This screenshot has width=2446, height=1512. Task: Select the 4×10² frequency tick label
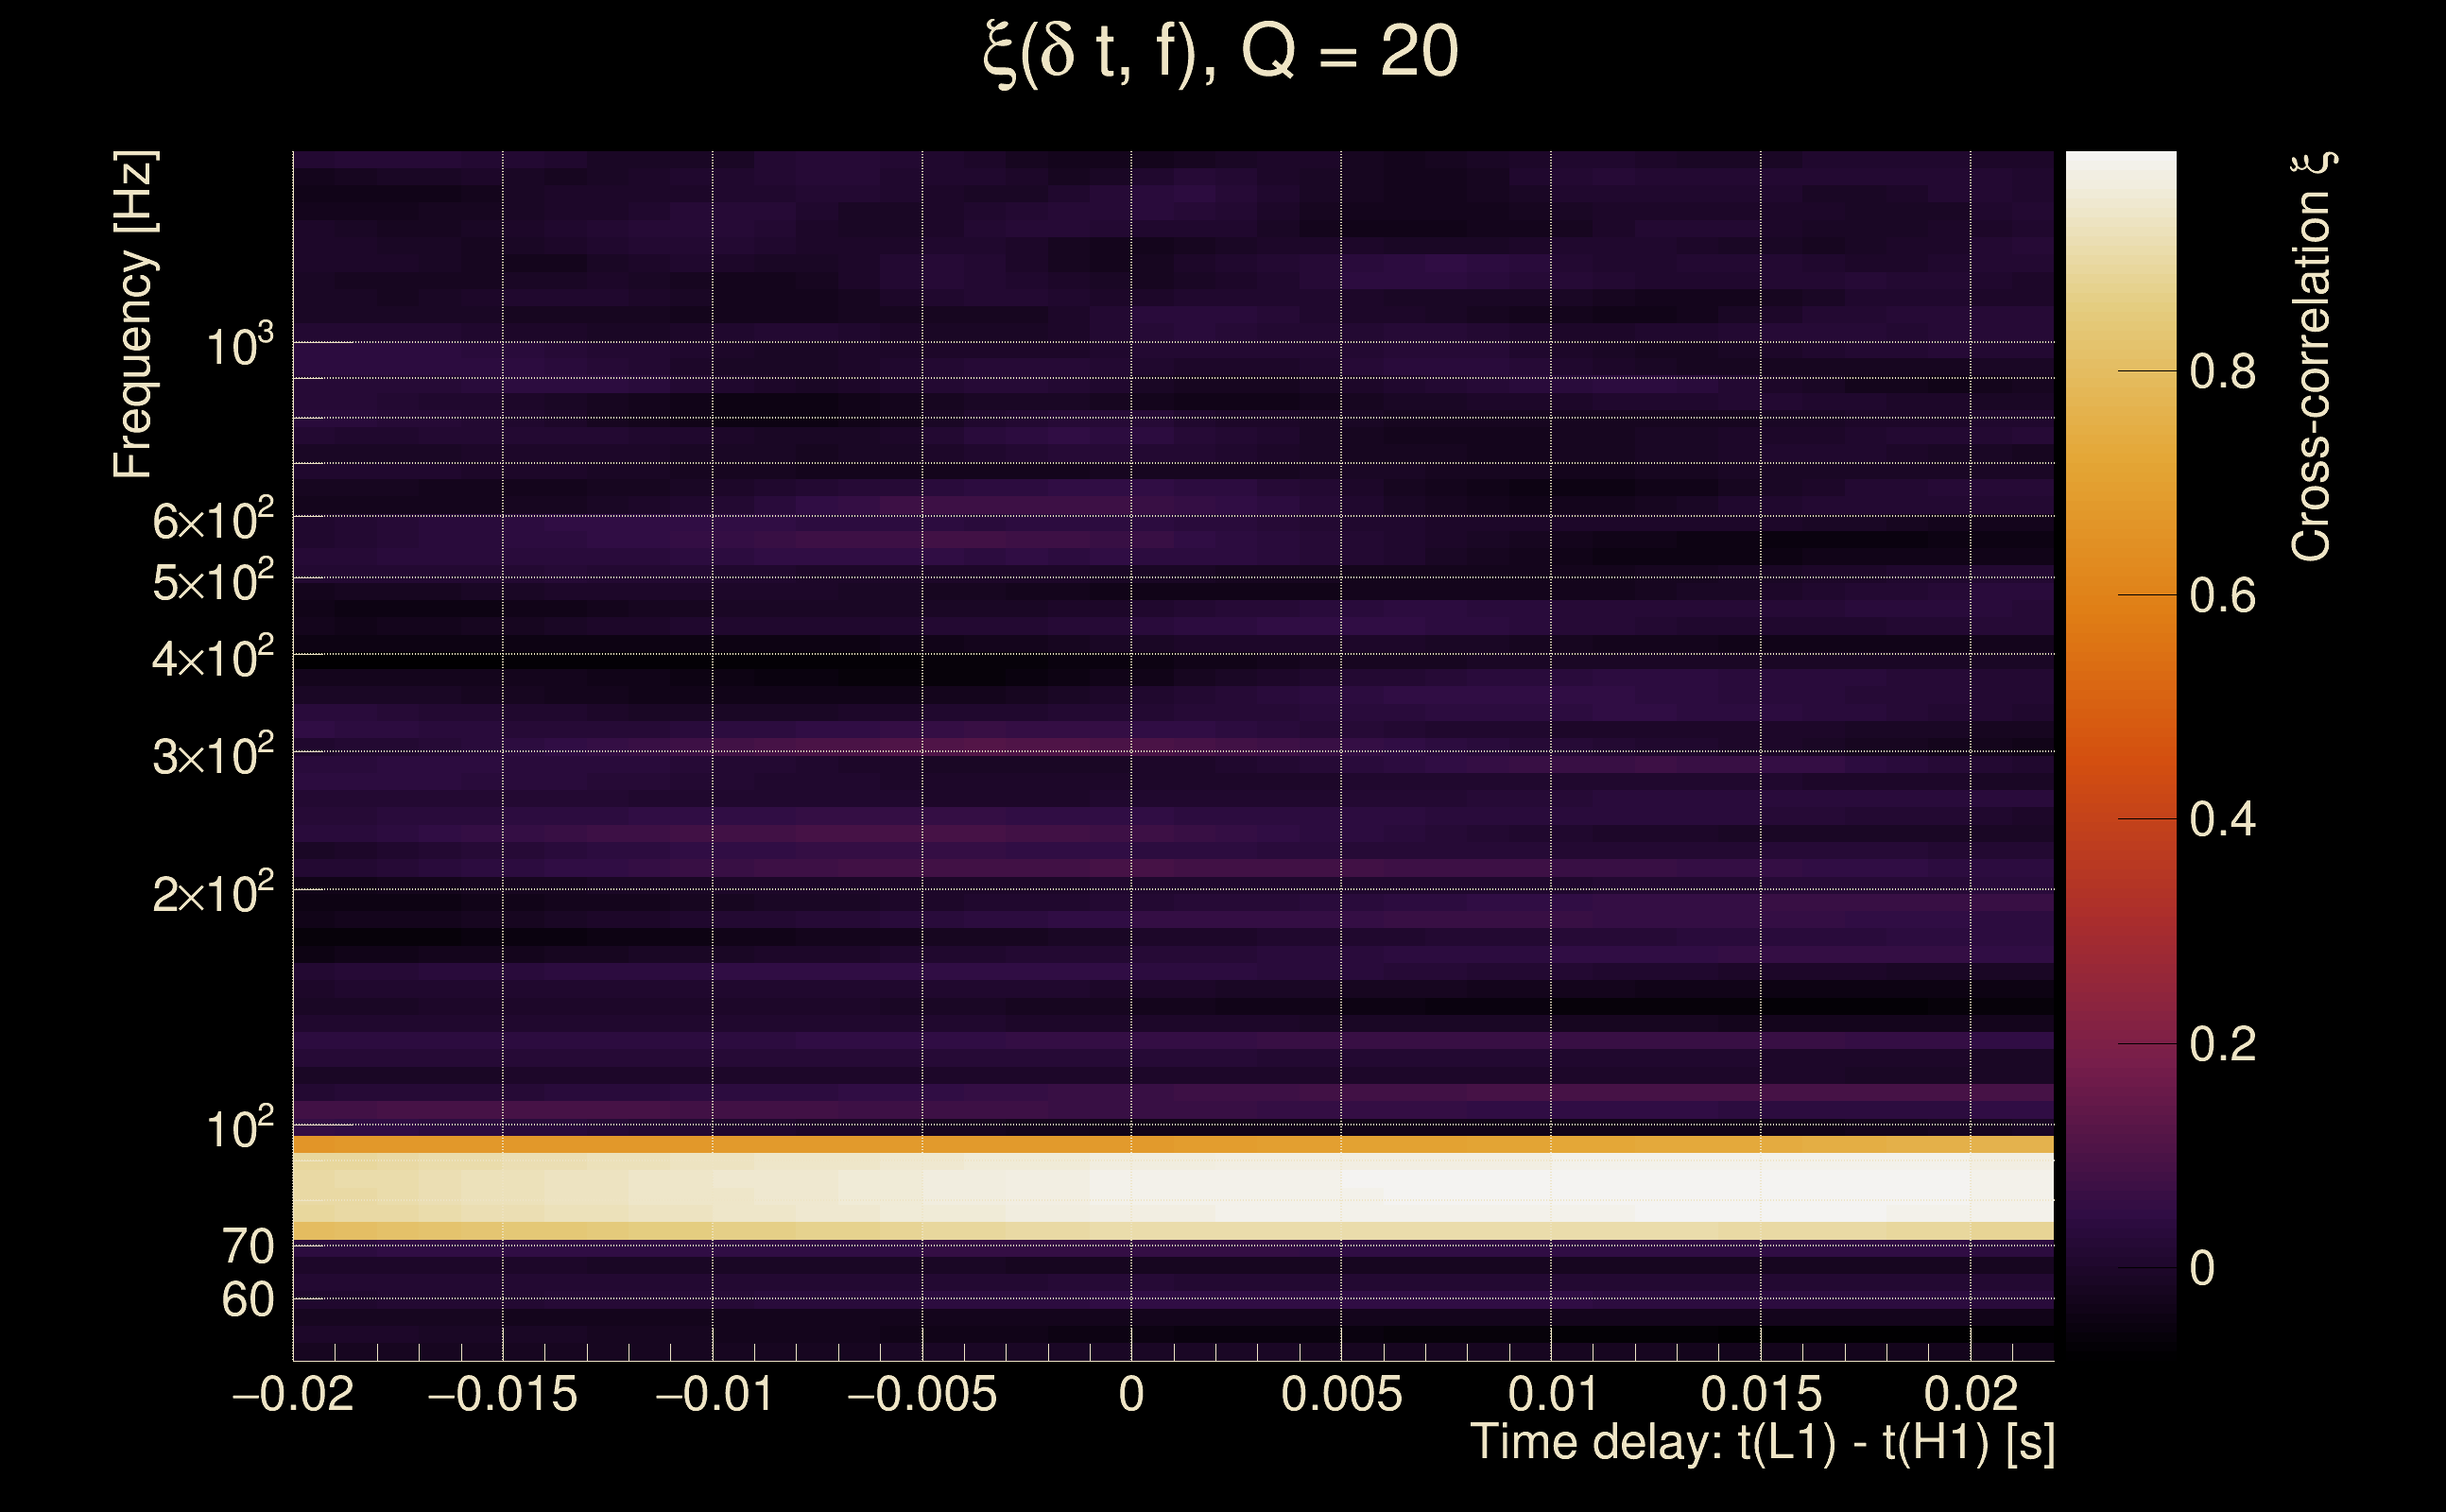[x=212, y=659]
